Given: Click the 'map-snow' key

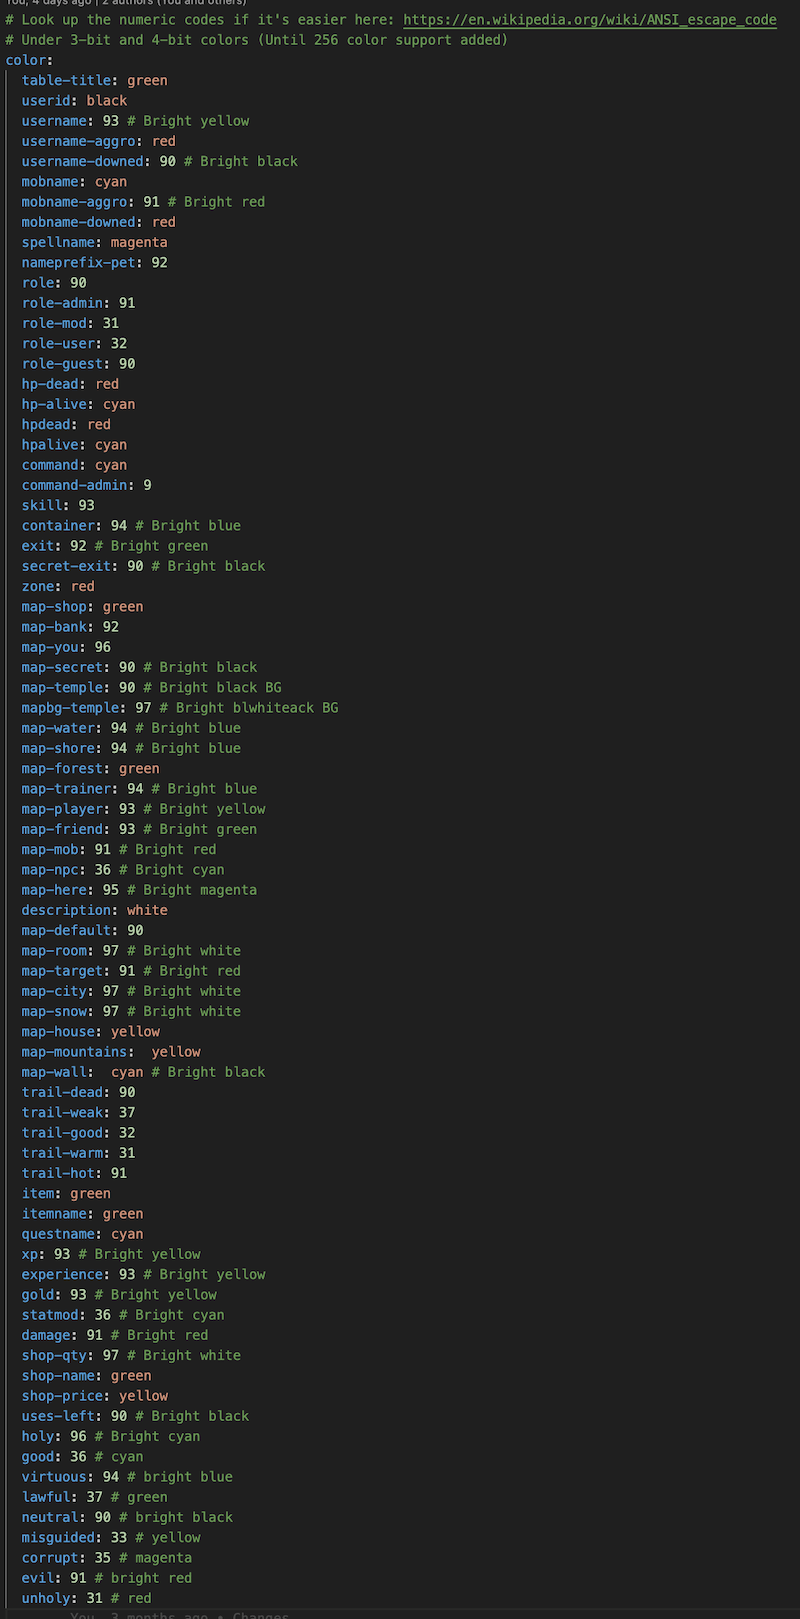Looking at the screenshot, I should (x=54, y=1011).
